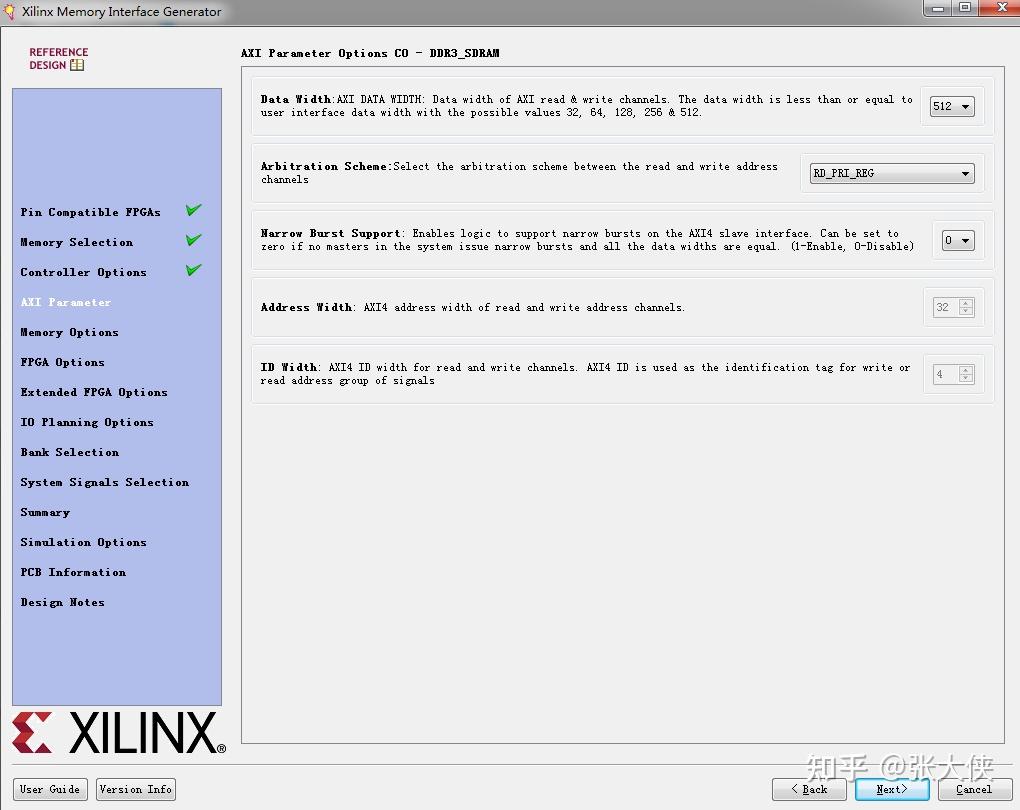Click the User Guide button
Viewport: 1020px width, 810px height.
coord(50,789)
